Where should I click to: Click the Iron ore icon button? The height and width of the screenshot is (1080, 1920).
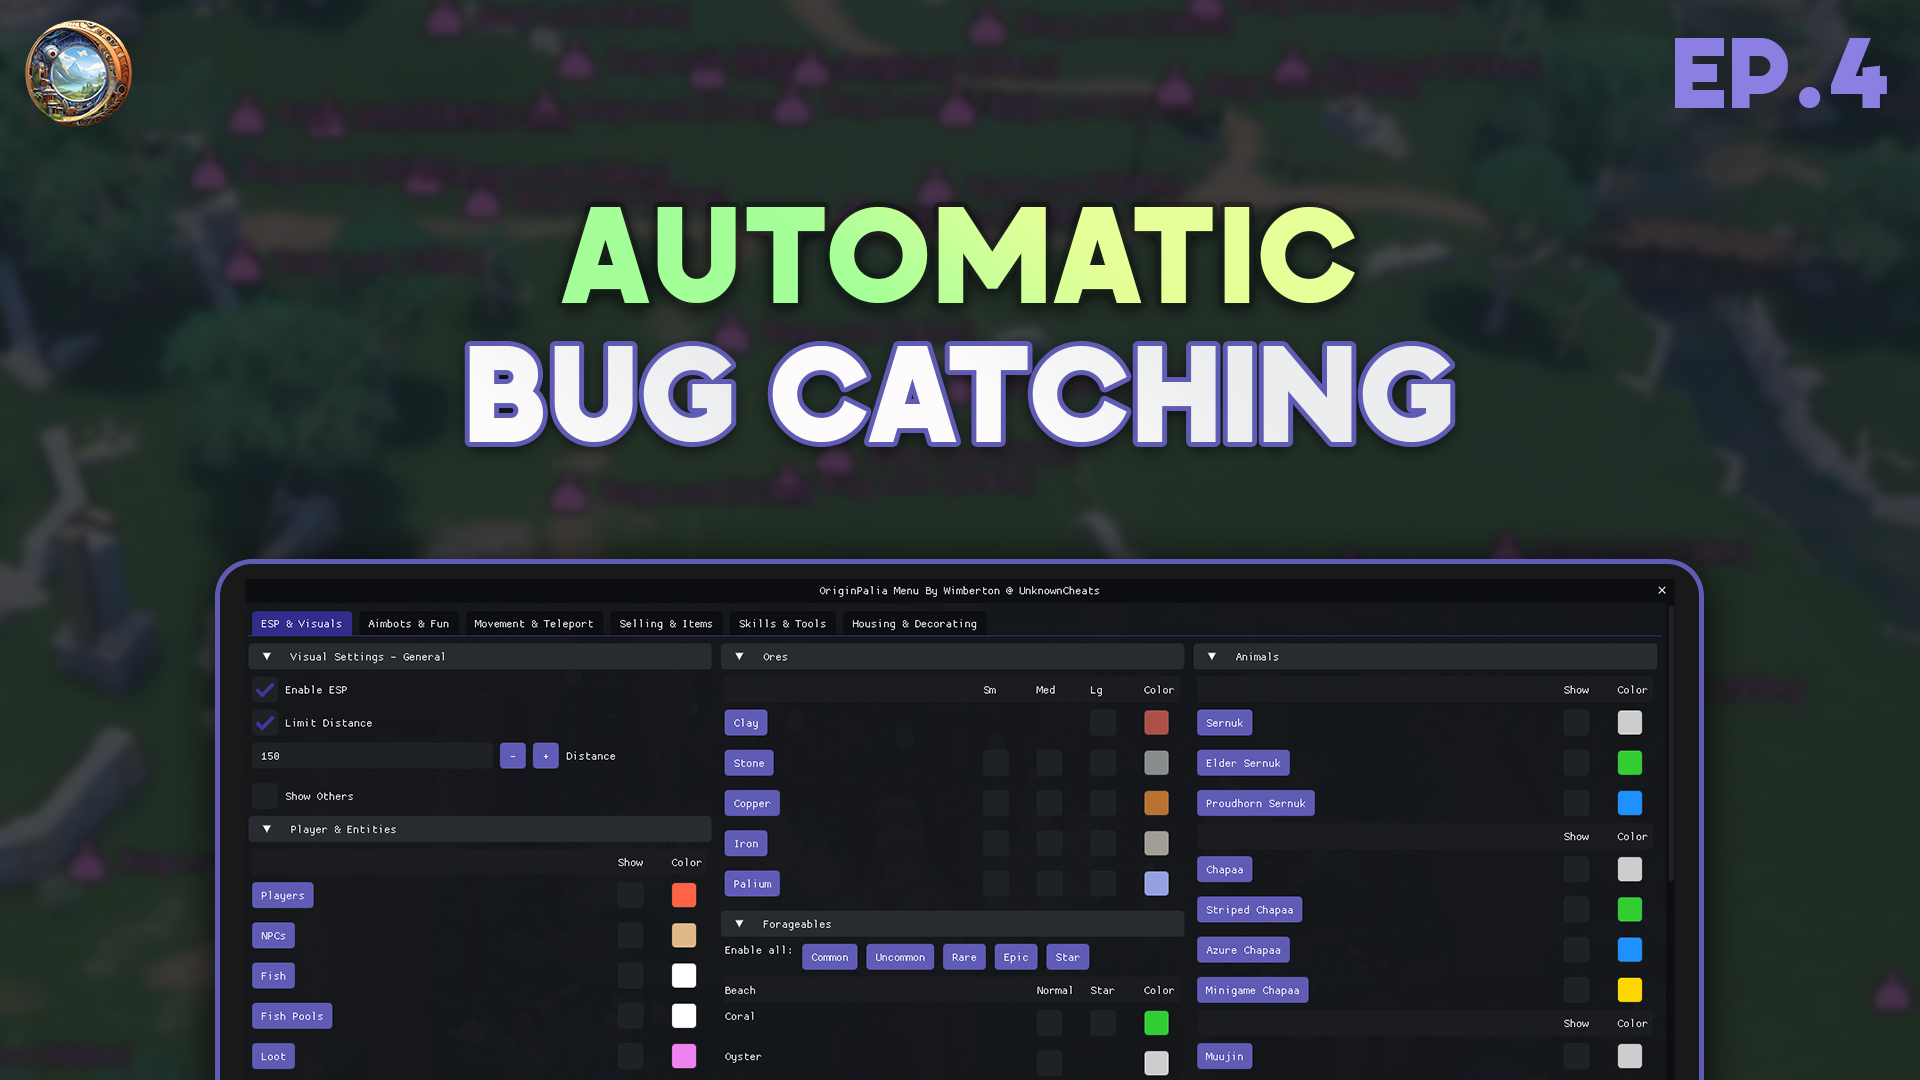pos(745,843)
